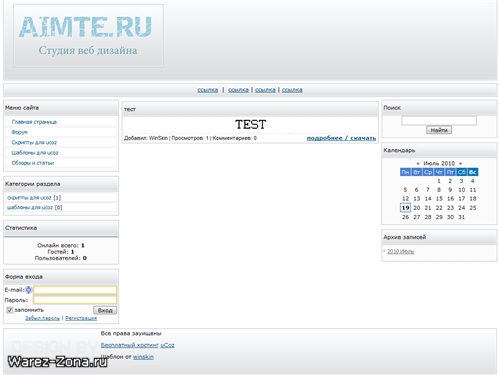Go to previous month in calendar
The height and width of the screenshot is (375, 500).
(418, 163)
